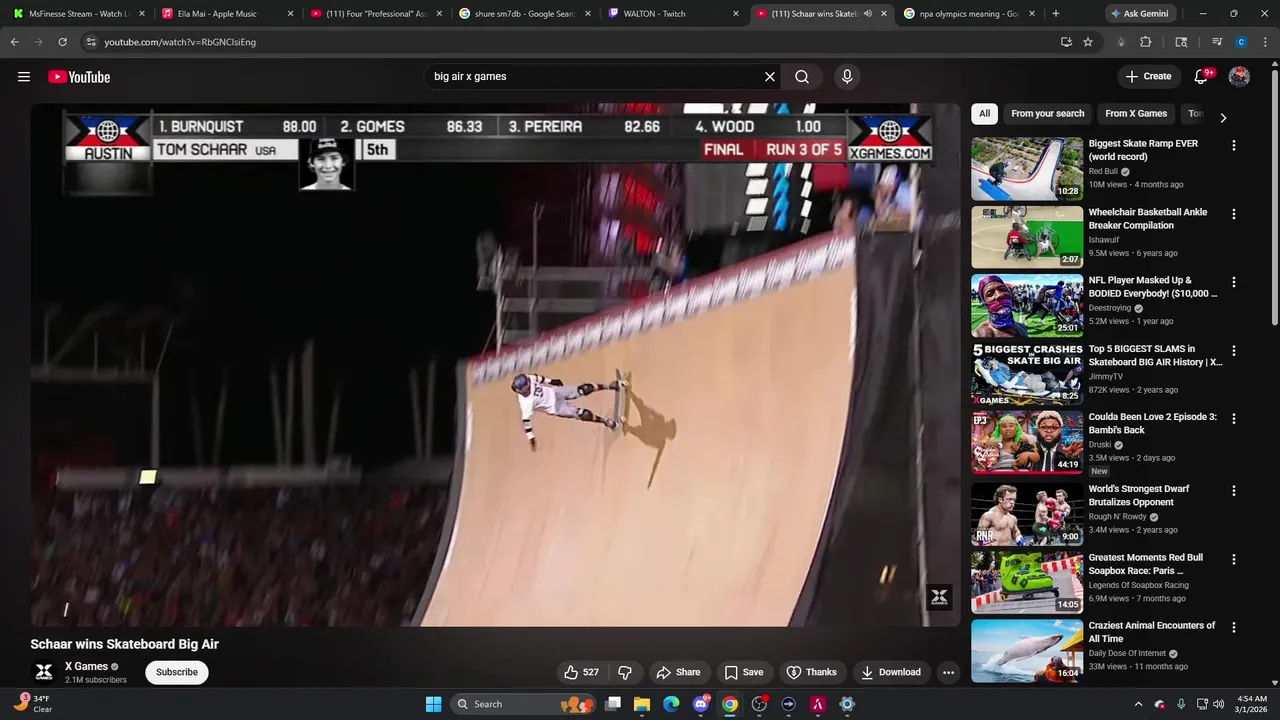The height and width of the screenshot is (720, 1280).
Task: Install app icon in the address bar
Action: click(x=1066, y=42)
